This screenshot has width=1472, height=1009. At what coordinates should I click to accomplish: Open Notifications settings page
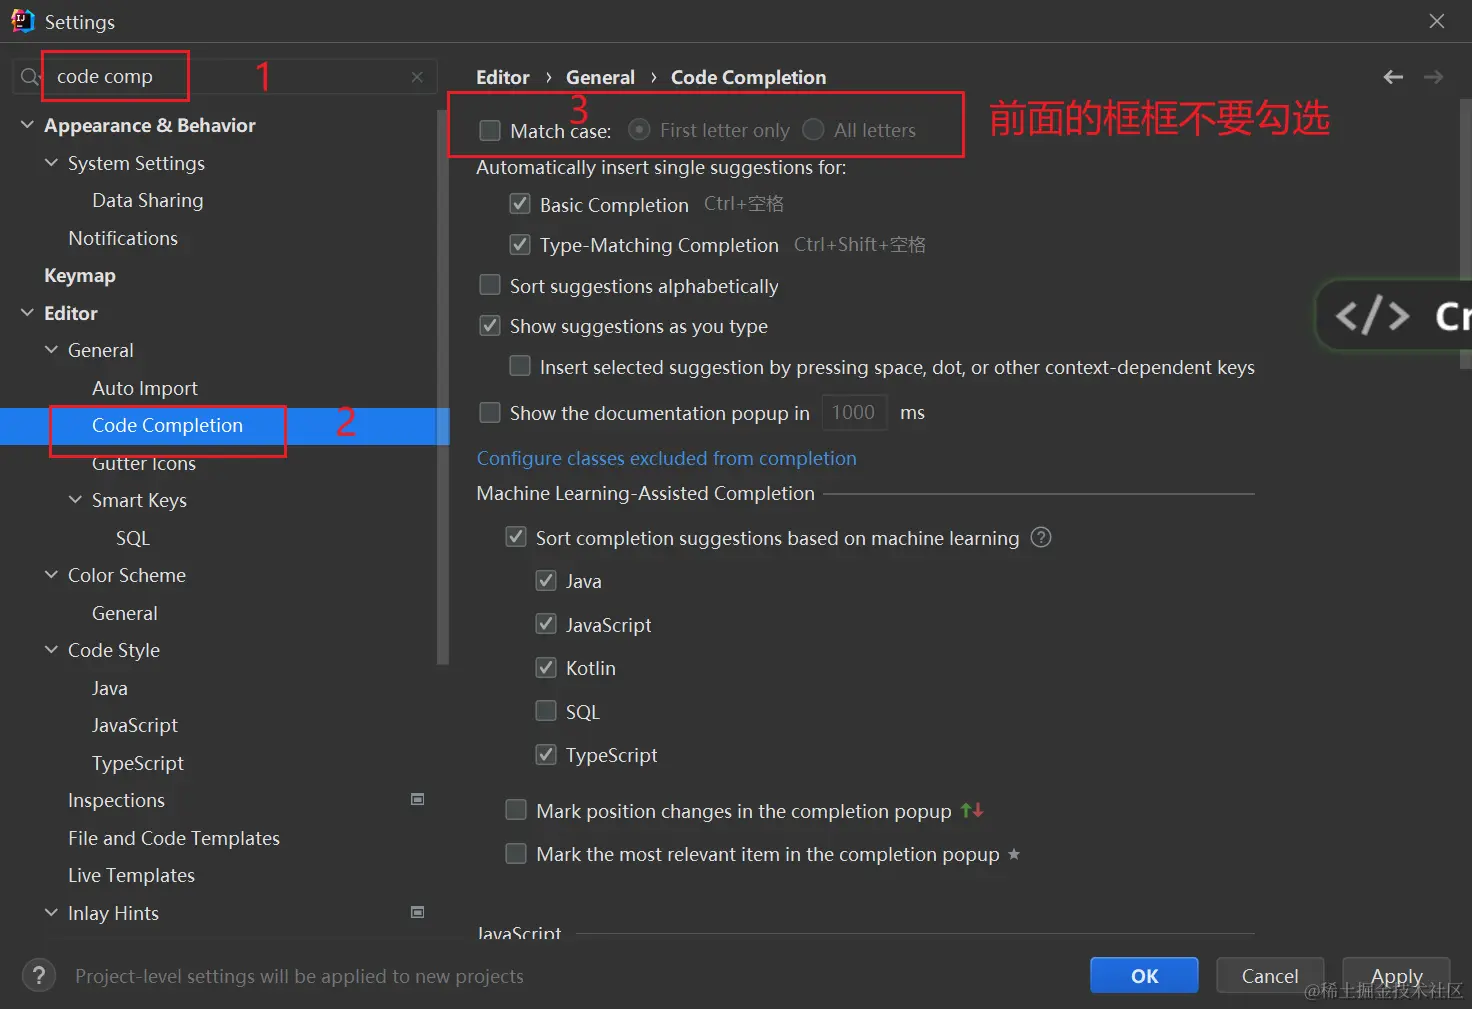click(x=123, y=238)
